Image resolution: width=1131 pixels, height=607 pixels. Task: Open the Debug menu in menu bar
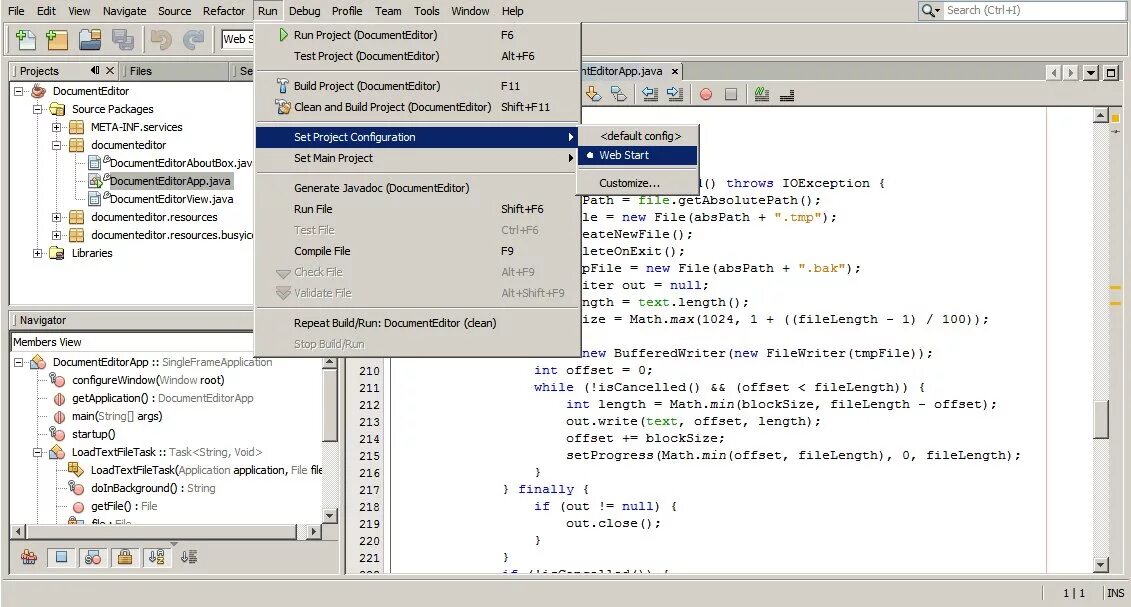[x=304, y=11]
